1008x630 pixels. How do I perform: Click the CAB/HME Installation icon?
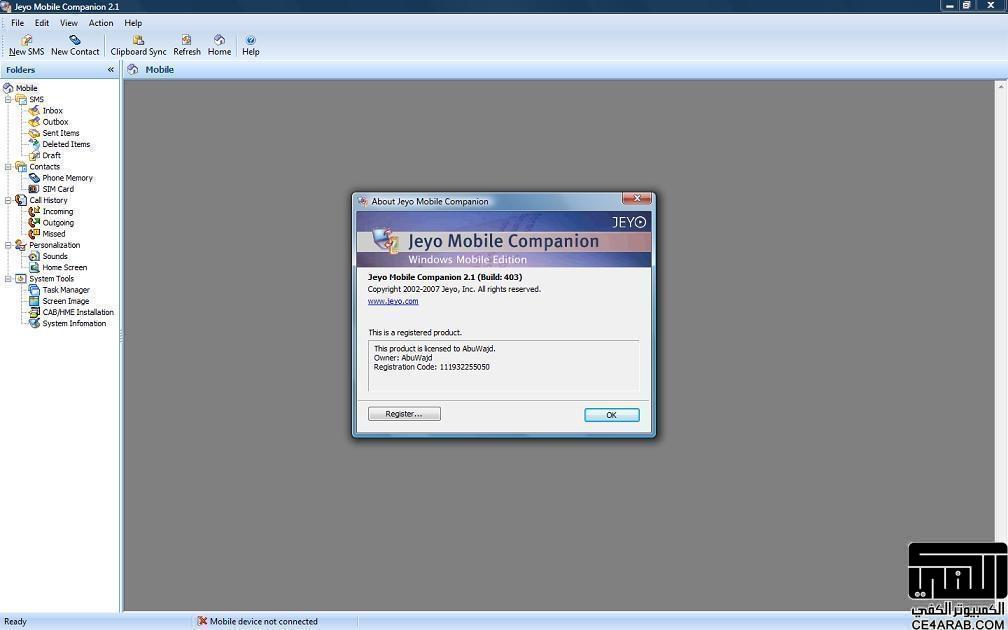34,312
